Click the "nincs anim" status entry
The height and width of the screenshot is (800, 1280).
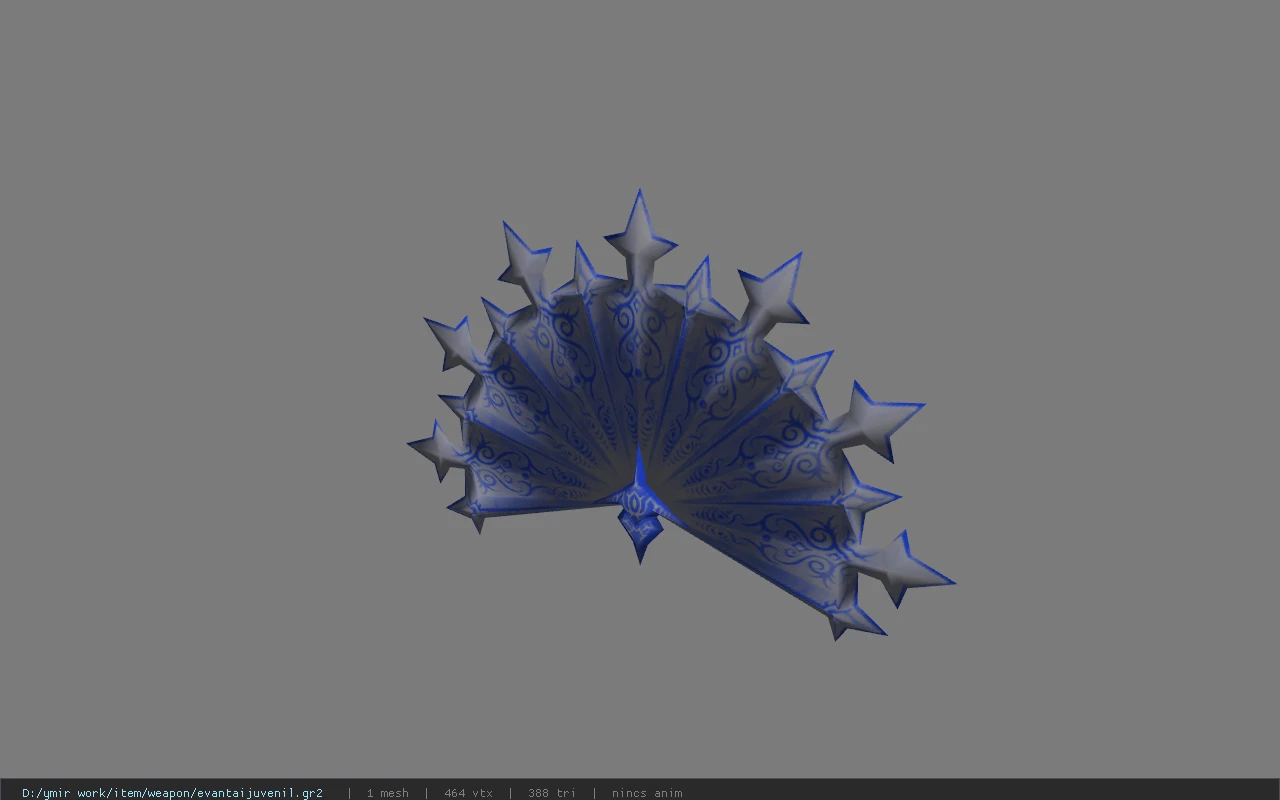pos(647,793)
